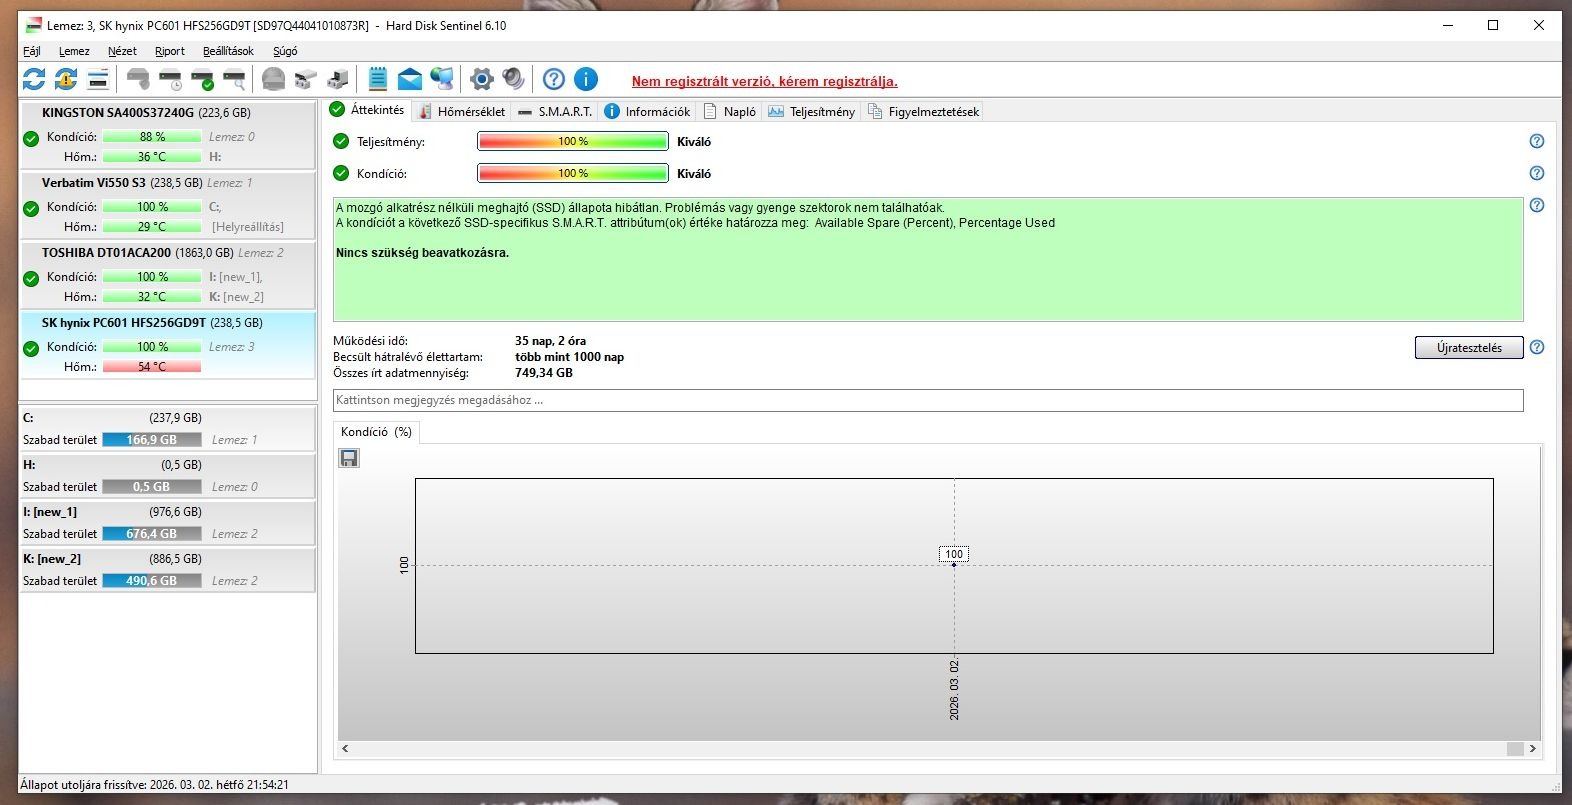Select the C: partition entry
Screen dimensions: 1572x805
(x=168, y=428)
